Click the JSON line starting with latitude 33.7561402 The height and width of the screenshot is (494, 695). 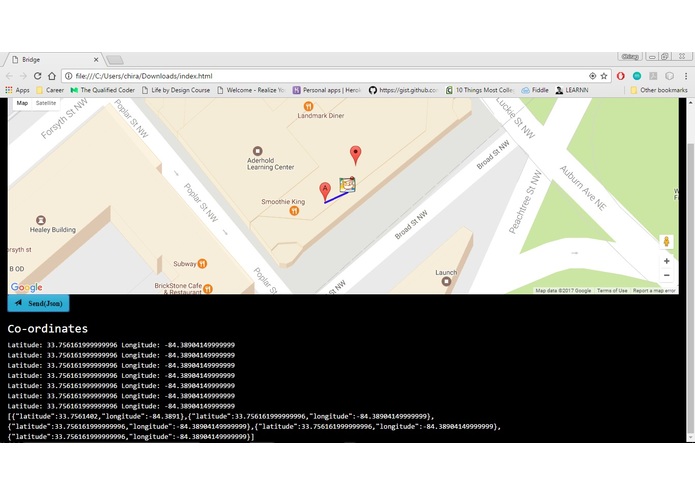coord(221,416)
